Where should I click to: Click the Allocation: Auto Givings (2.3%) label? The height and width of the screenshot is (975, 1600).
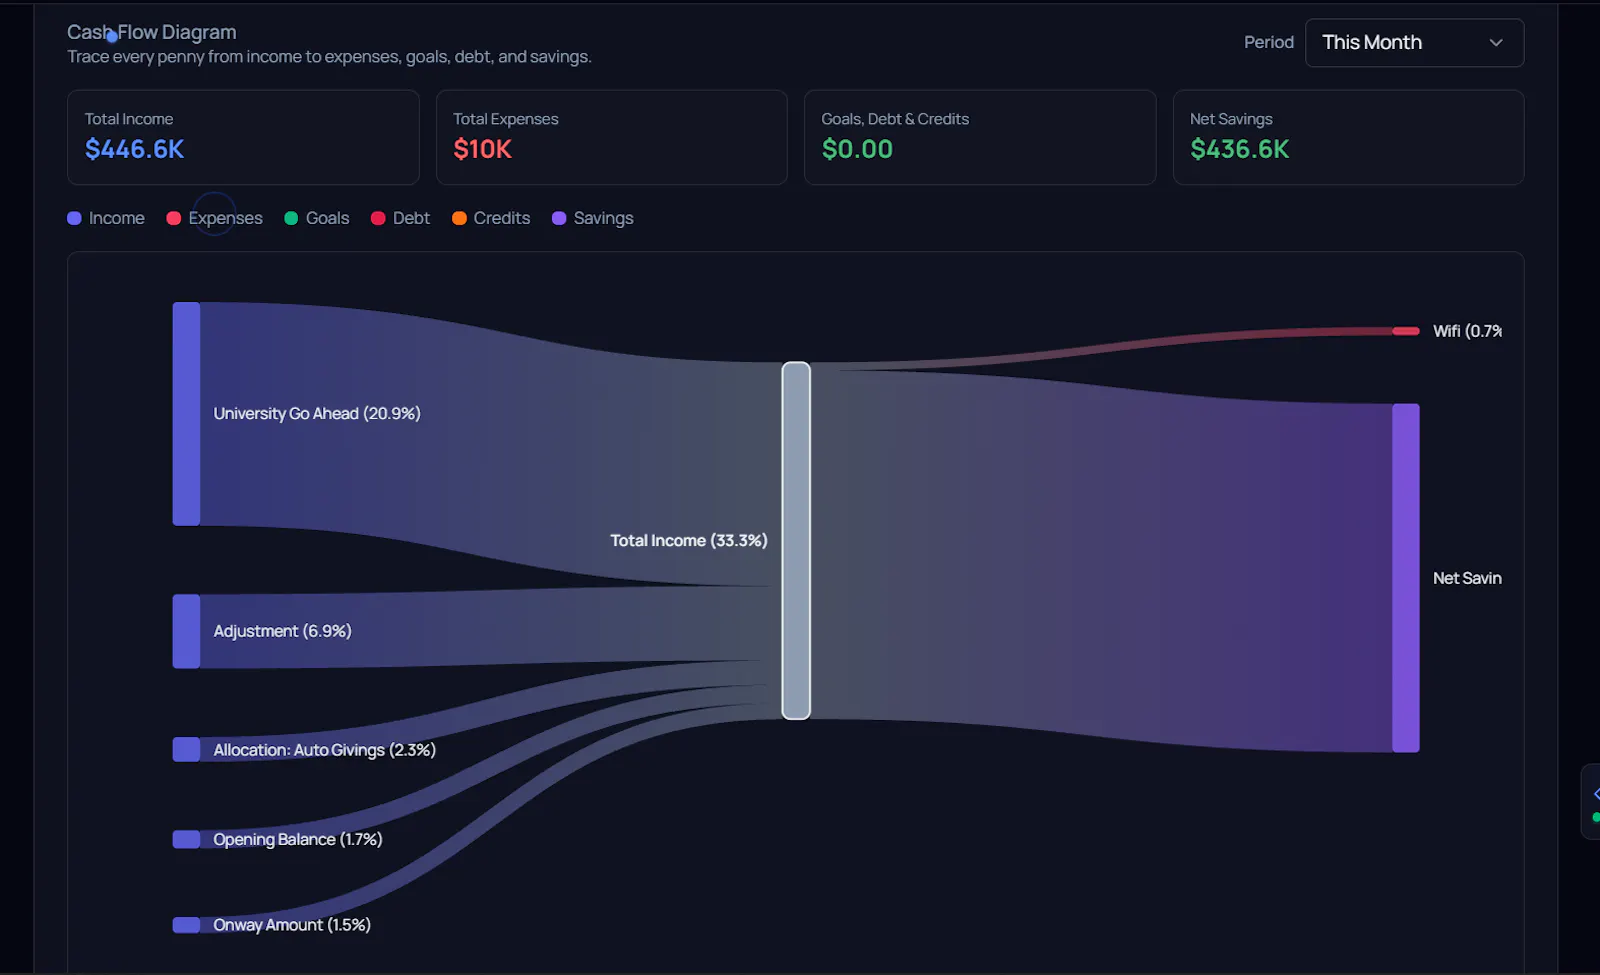[x=324, y=750]
